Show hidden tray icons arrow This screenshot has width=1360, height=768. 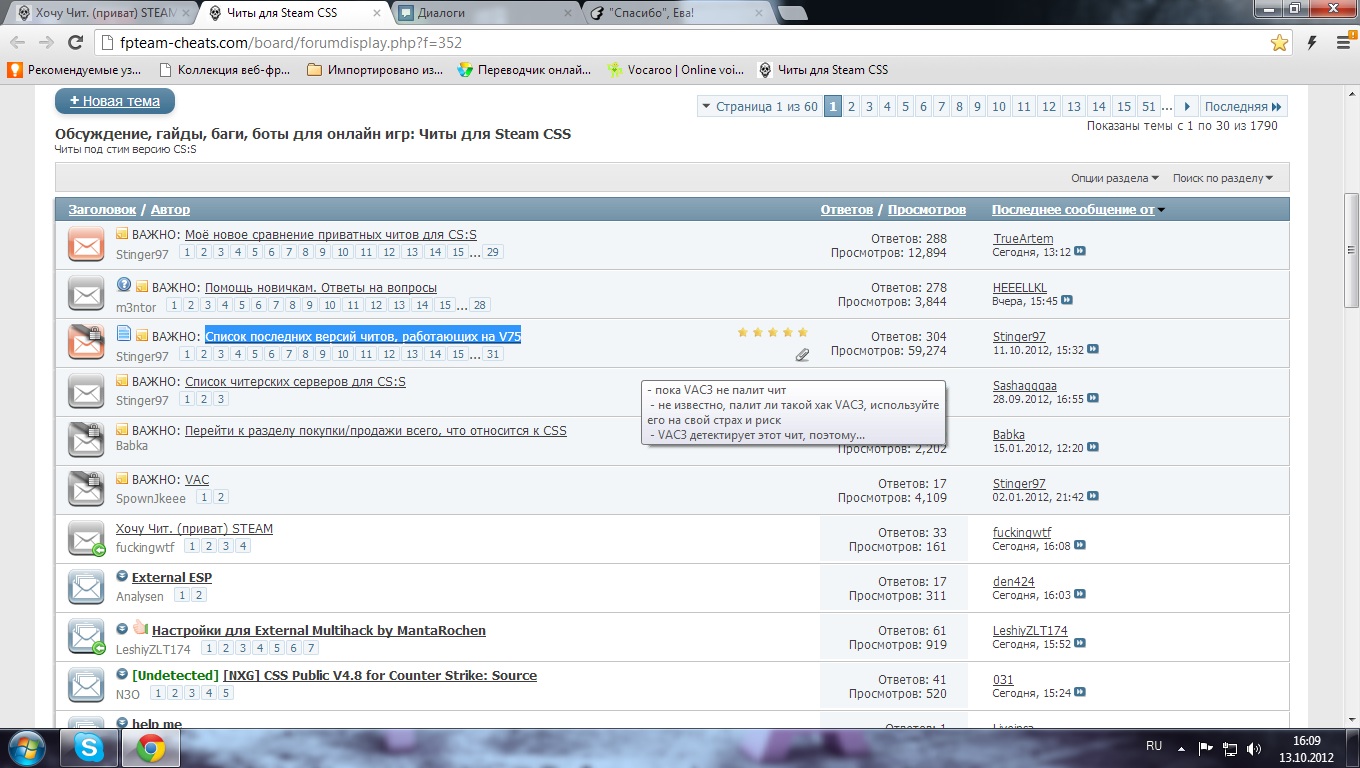[1182, 747]
